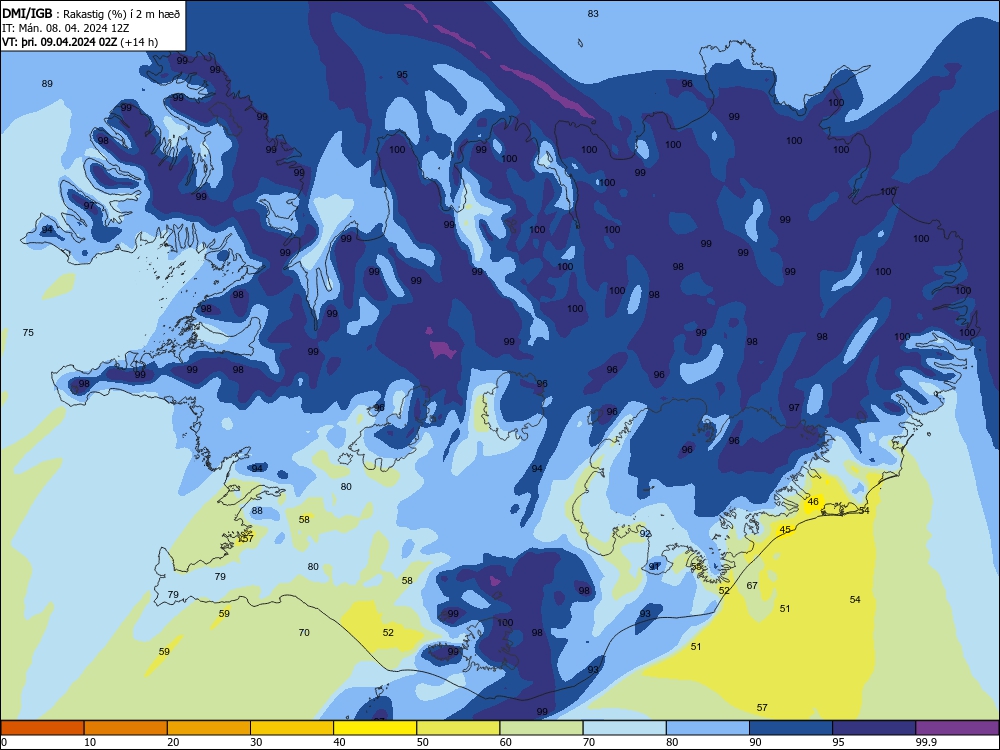Image resolution: width=1000 pixels, height=750 pixels.
Task: Click the dark orange 0–10 legend swatch
Action: pos(42,728)
